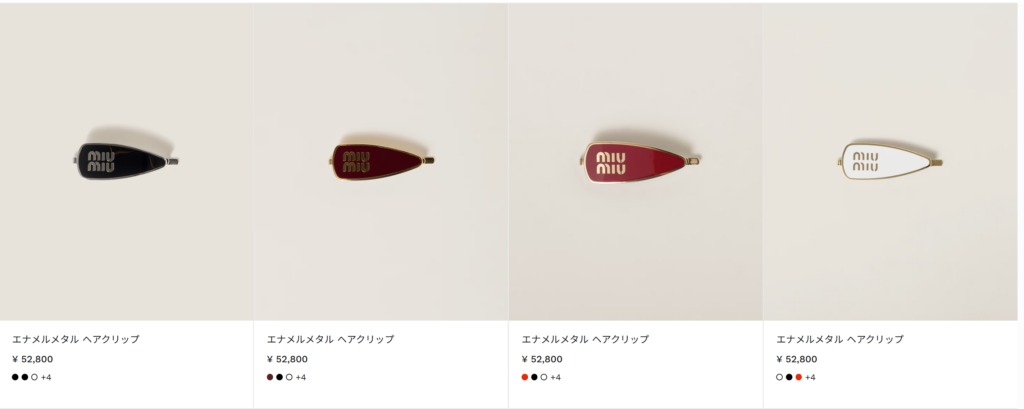Screen dimensions: 1024x409
Task: Open the bright red hair clip image
Action: 635,161
